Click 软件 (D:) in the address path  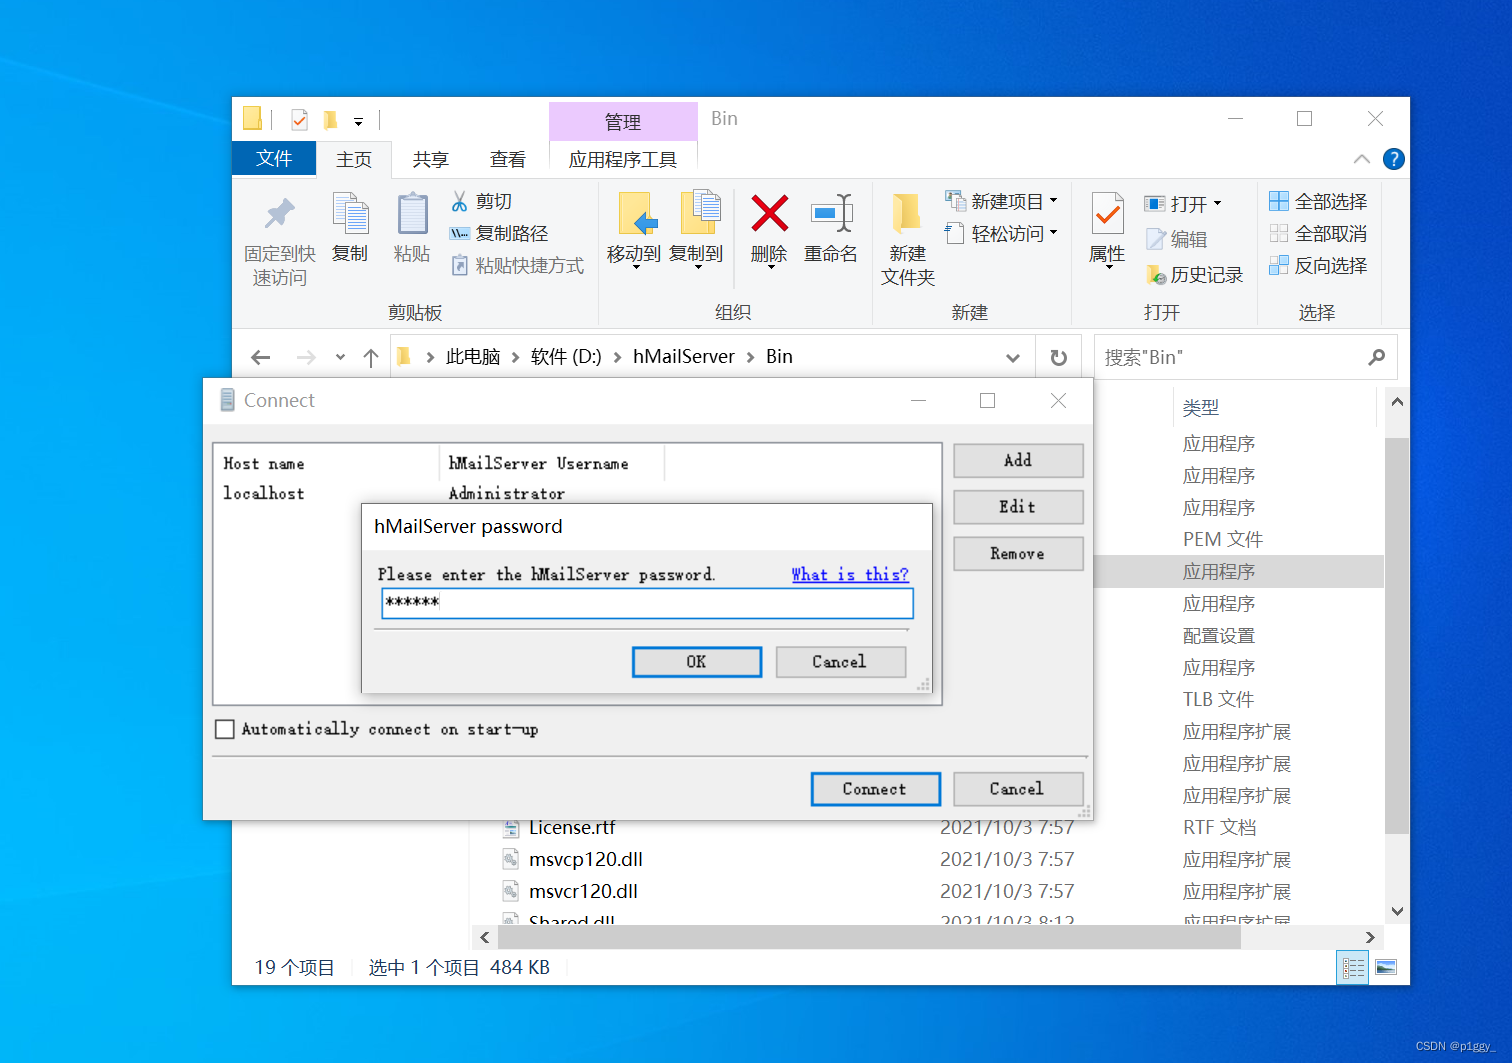tap(566, 357)
